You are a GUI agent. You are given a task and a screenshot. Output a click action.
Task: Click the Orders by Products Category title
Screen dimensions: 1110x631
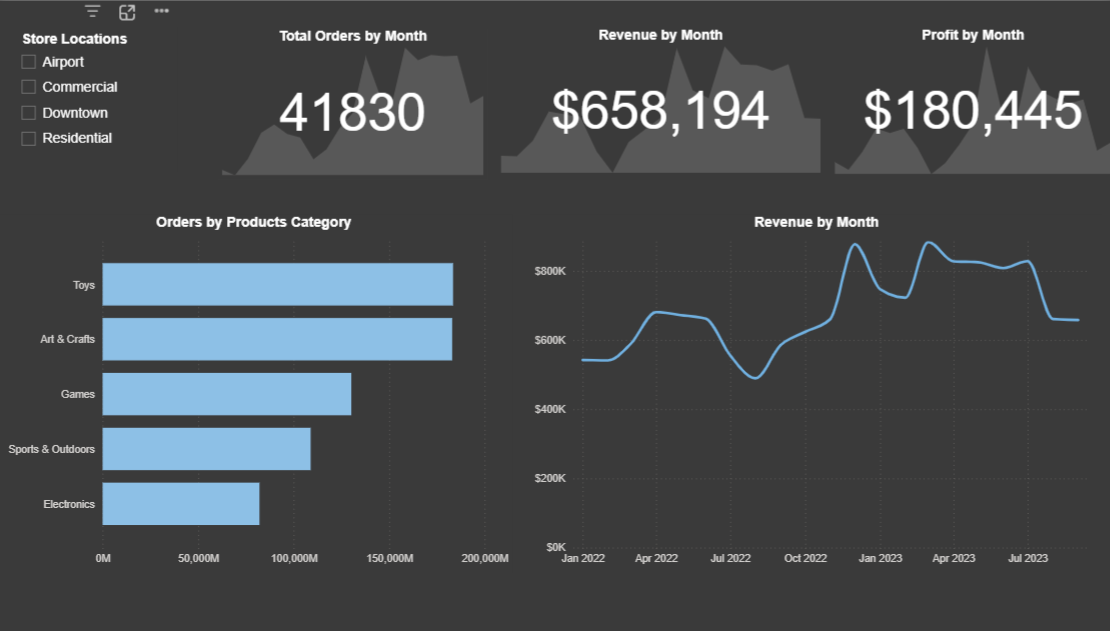253,222
